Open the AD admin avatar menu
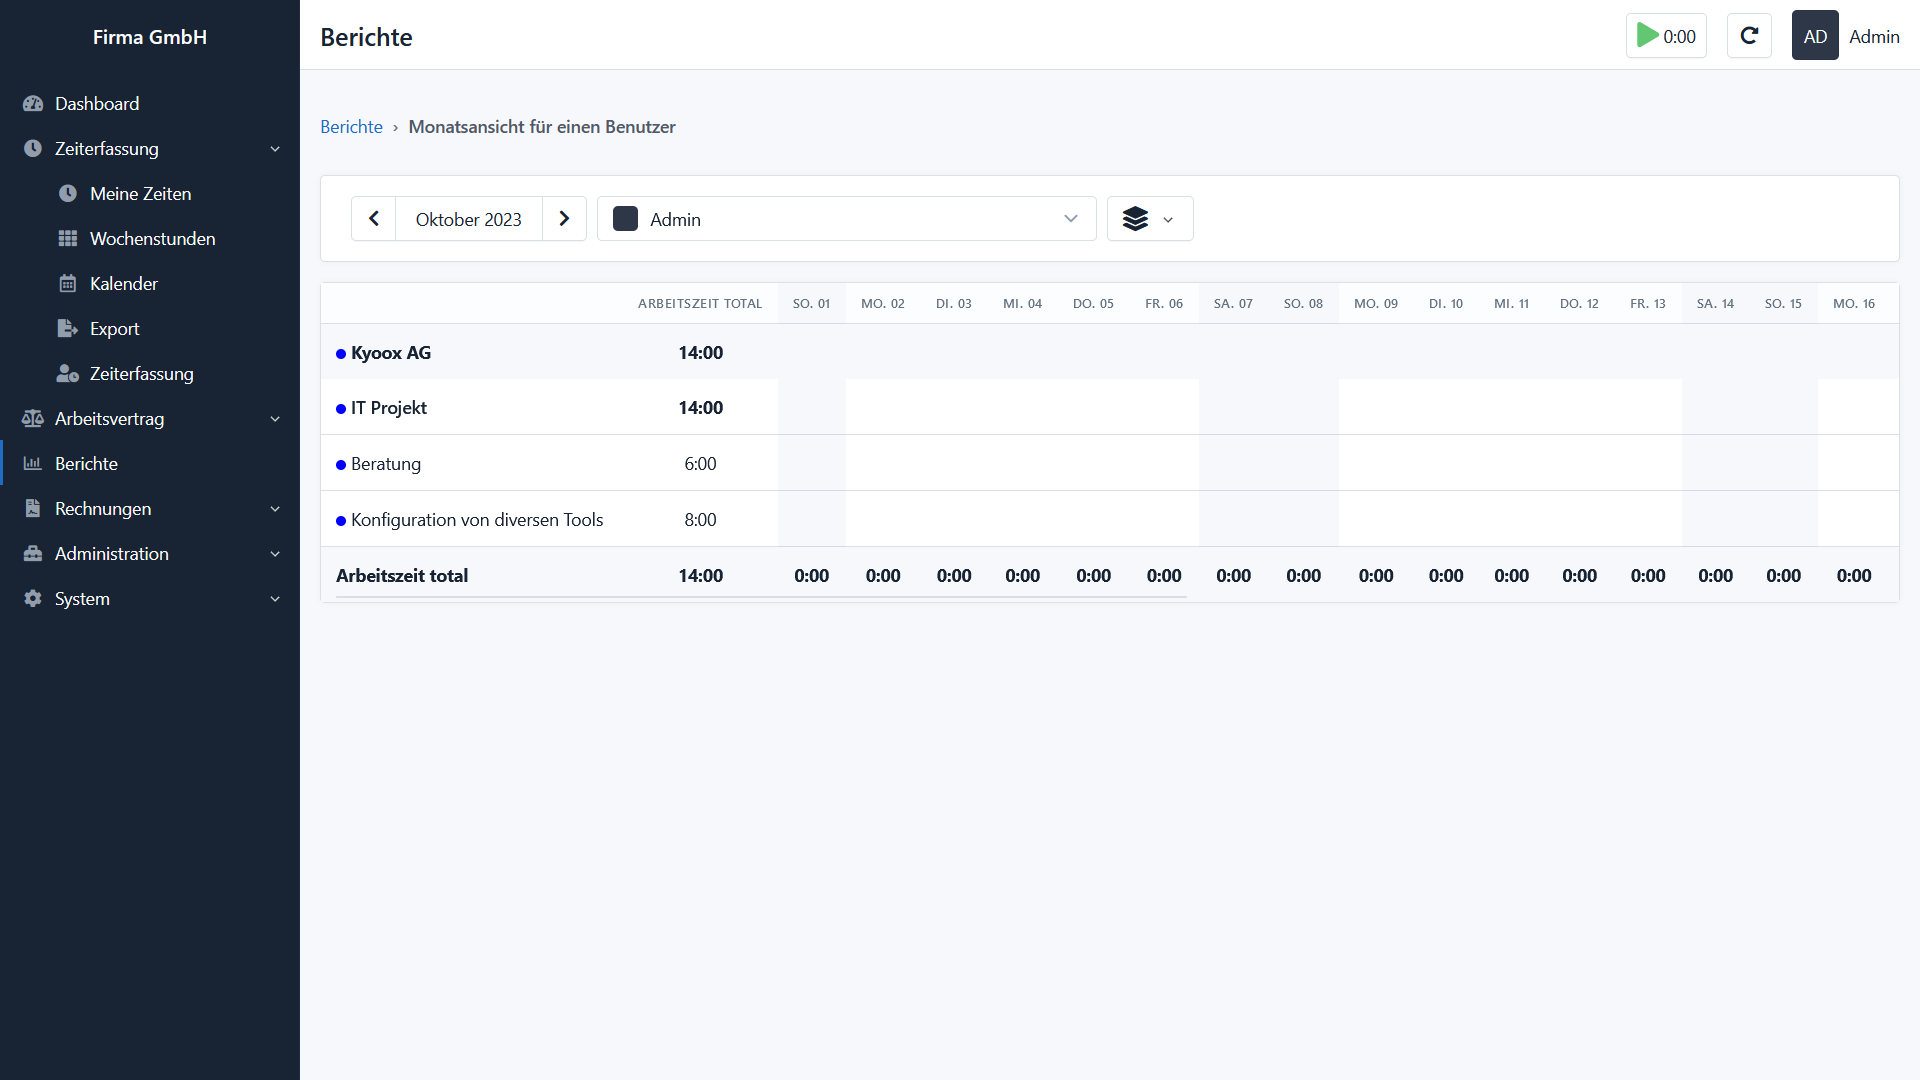This screenshot has height=1080, width=1920. [x=1814, y=36]
